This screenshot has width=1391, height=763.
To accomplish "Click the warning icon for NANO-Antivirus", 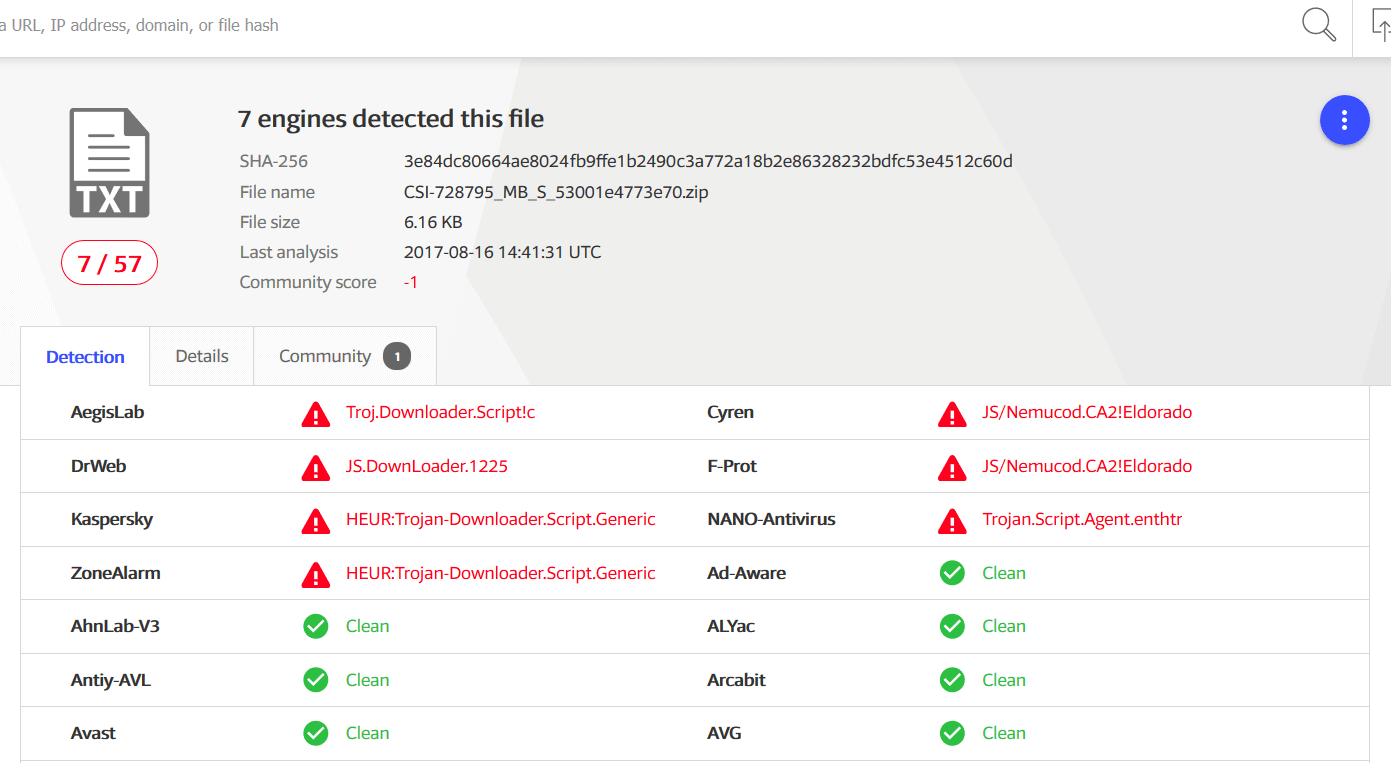I will click(952, 520).
